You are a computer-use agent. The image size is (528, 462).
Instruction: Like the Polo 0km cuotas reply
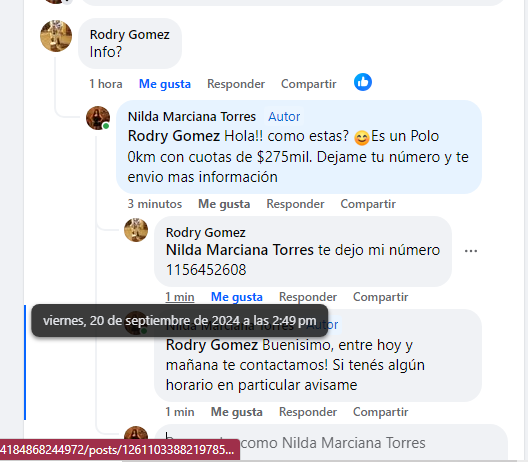224,204
